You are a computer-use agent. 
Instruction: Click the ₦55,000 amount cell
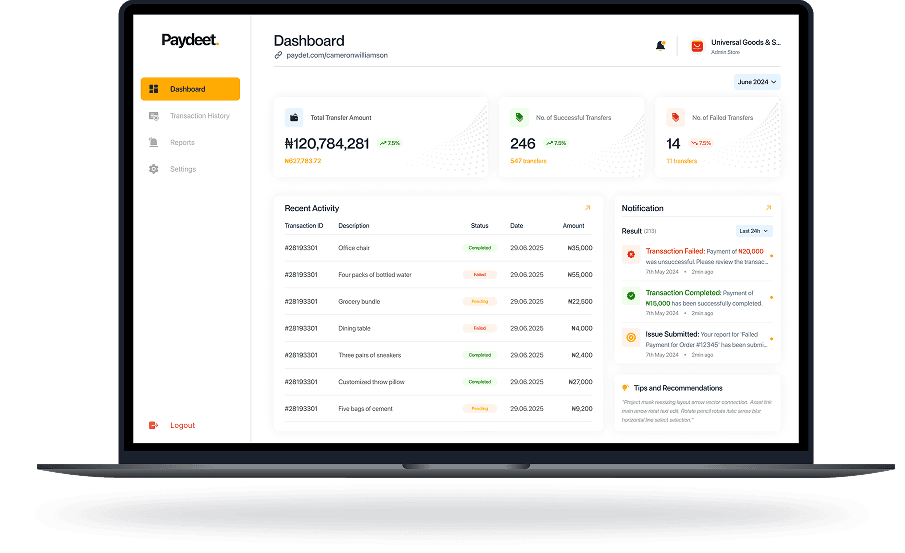580,275
